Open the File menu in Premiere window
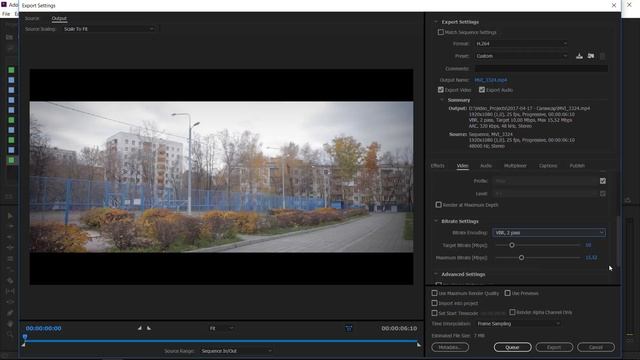The width and height of the screenshot is (640, 360). [x=6, y=14]
